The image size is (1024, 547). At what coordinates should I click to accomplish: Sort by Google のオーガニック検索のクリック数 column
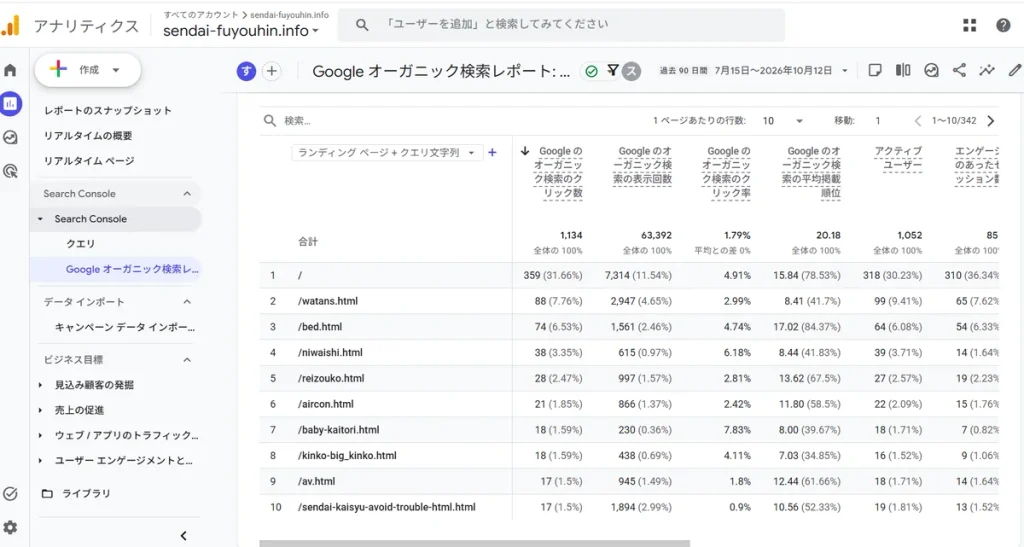click(x=558, y=172)
